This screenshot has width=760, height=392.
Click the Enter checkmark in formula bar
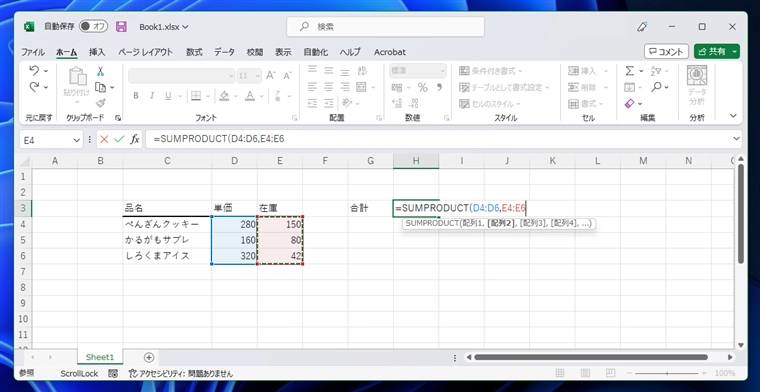119,140
